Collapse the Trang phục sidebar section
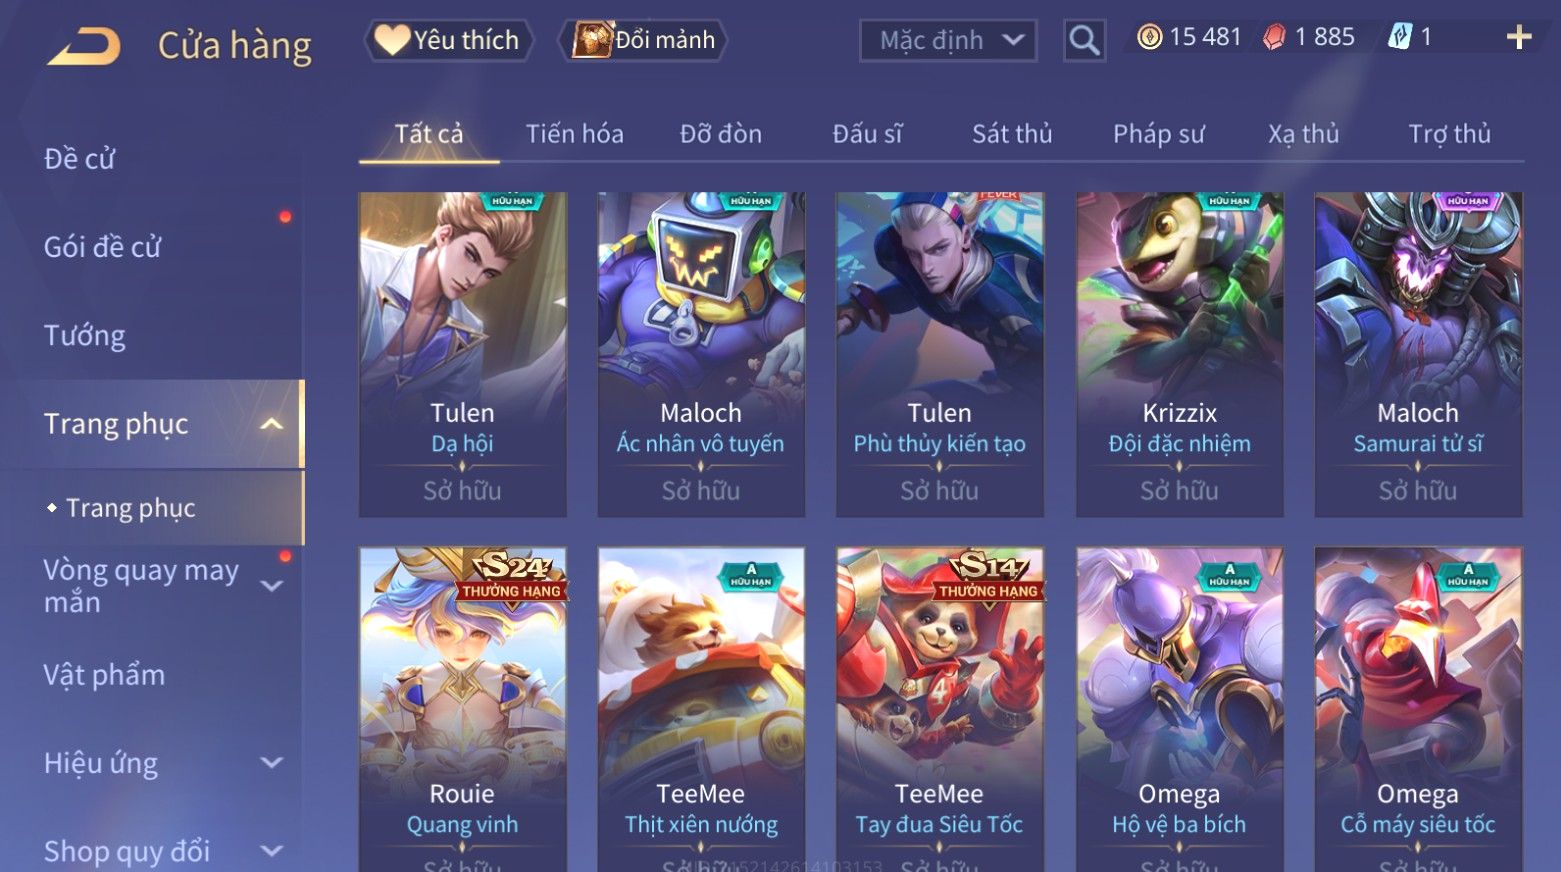This screenshot has width=1561, height=872. tap(271, 424)
